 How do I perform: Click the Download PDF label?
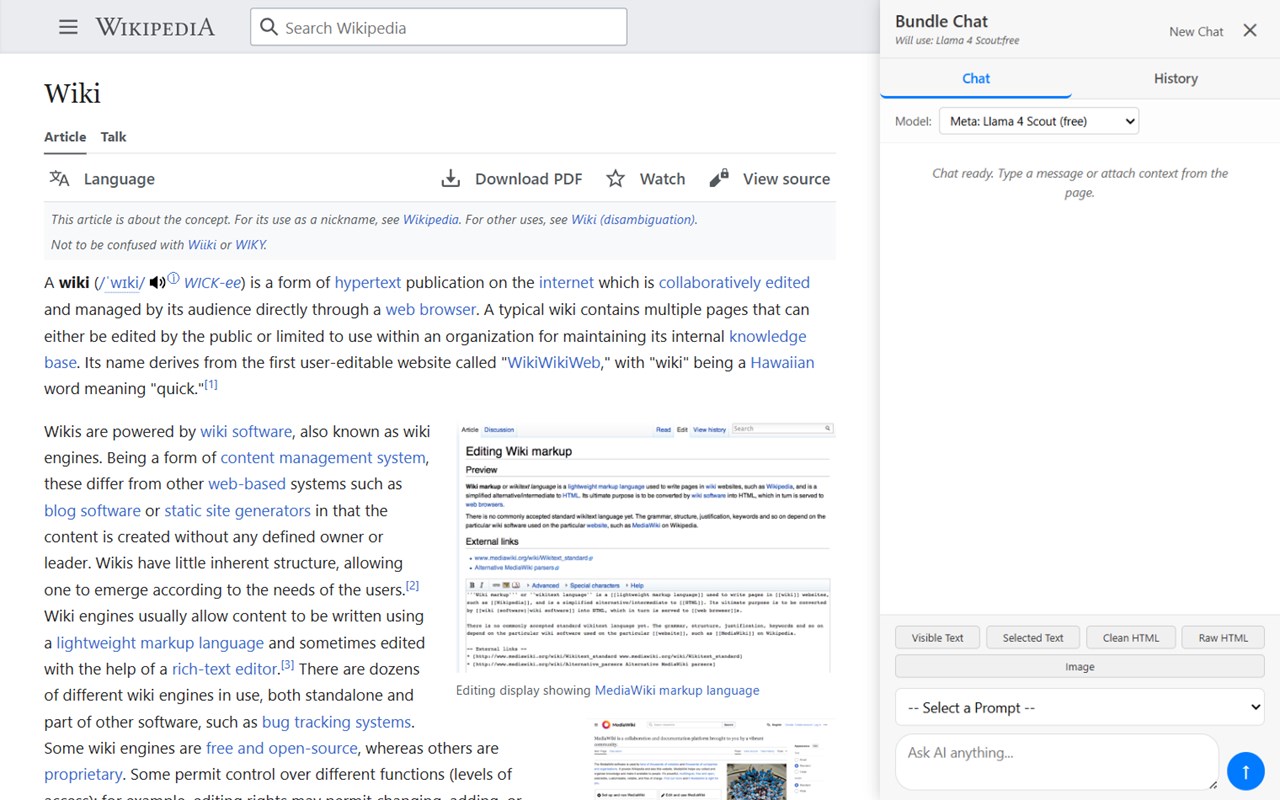point(528,179)
